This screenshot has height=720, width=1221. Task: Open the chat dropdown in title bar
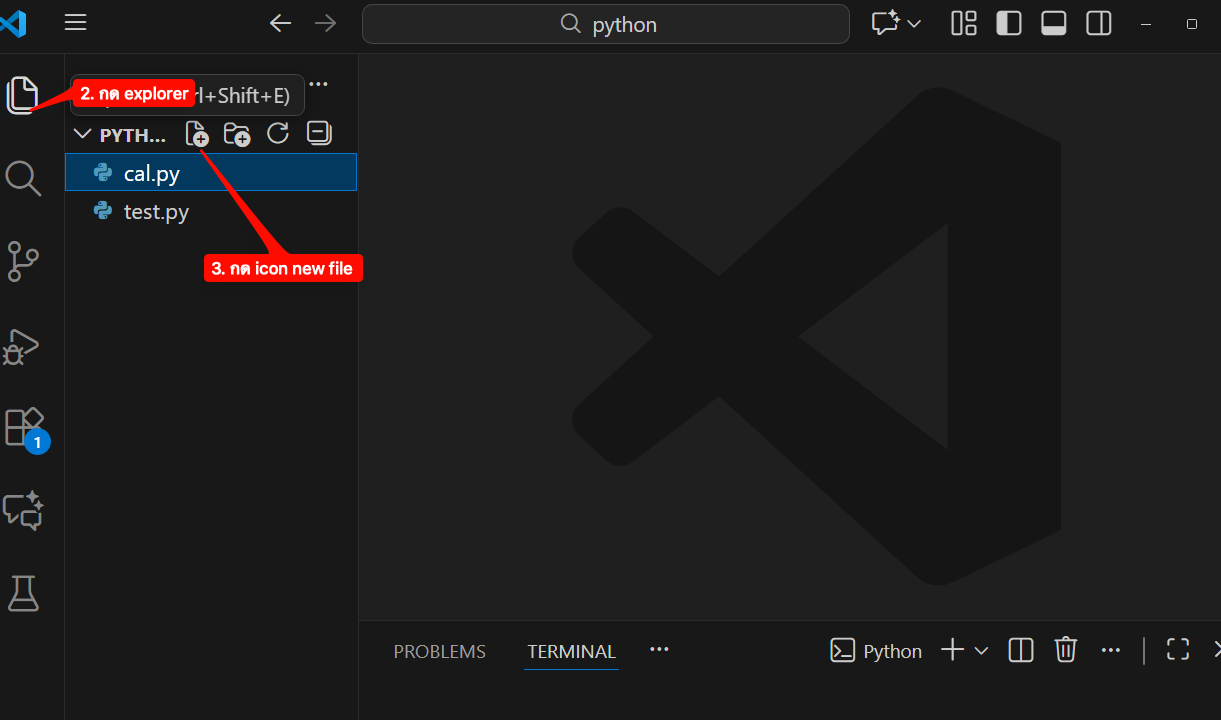[914, 23]
